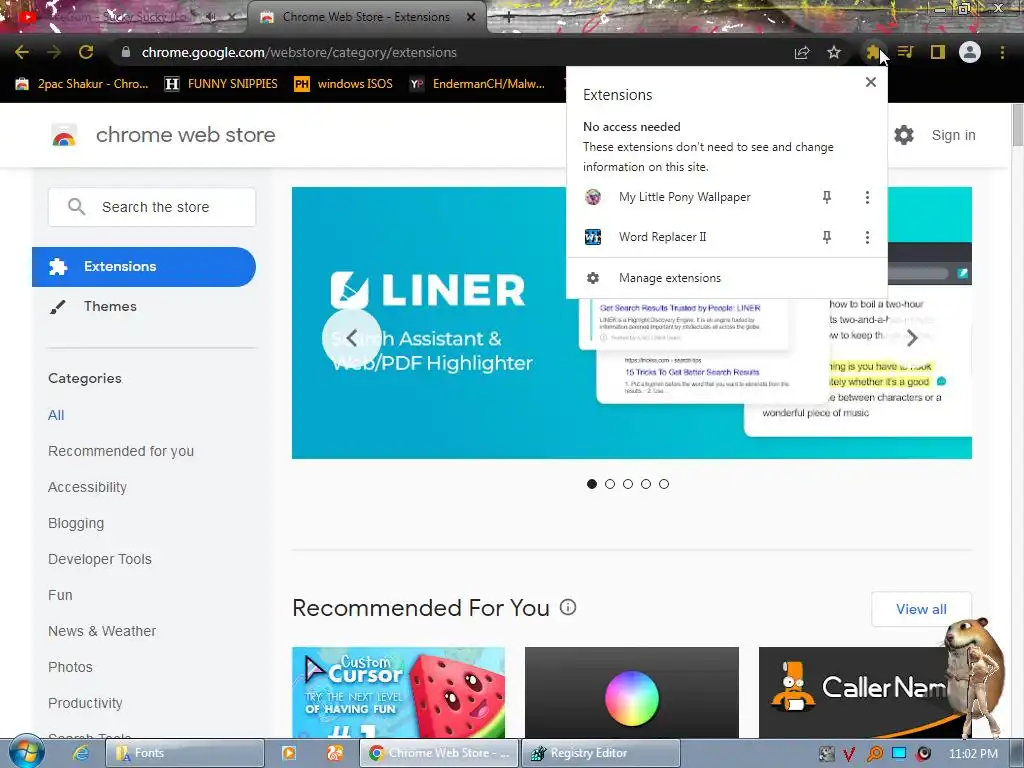The width and height of the screenshot is (1024, 768).
Task: Open the Chrome profile avatar
Action: 970,52
